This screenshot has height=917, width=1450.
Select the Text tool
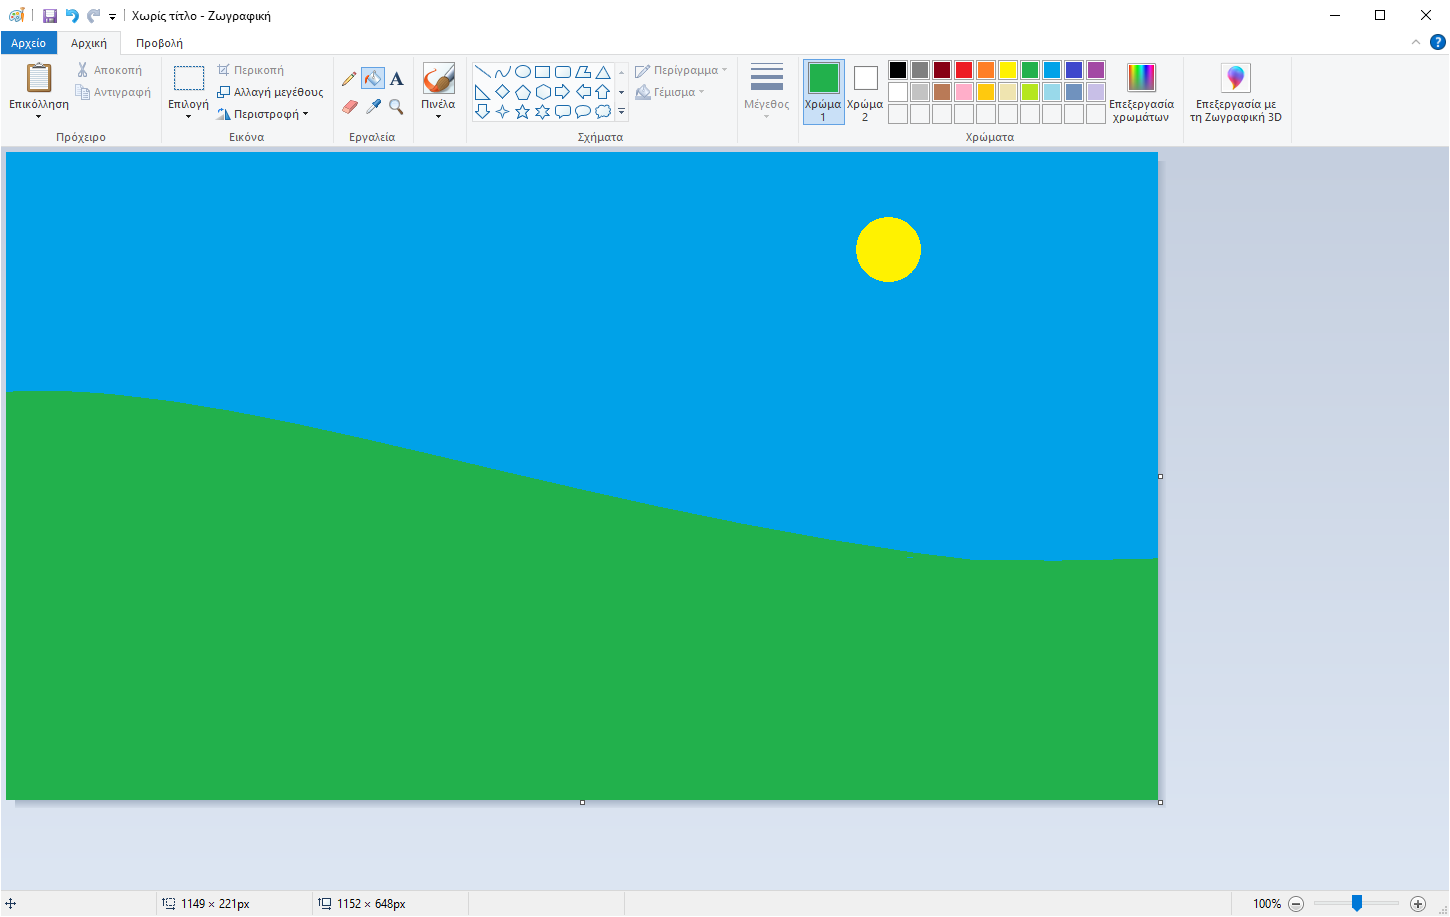click(x=396, y=79)
